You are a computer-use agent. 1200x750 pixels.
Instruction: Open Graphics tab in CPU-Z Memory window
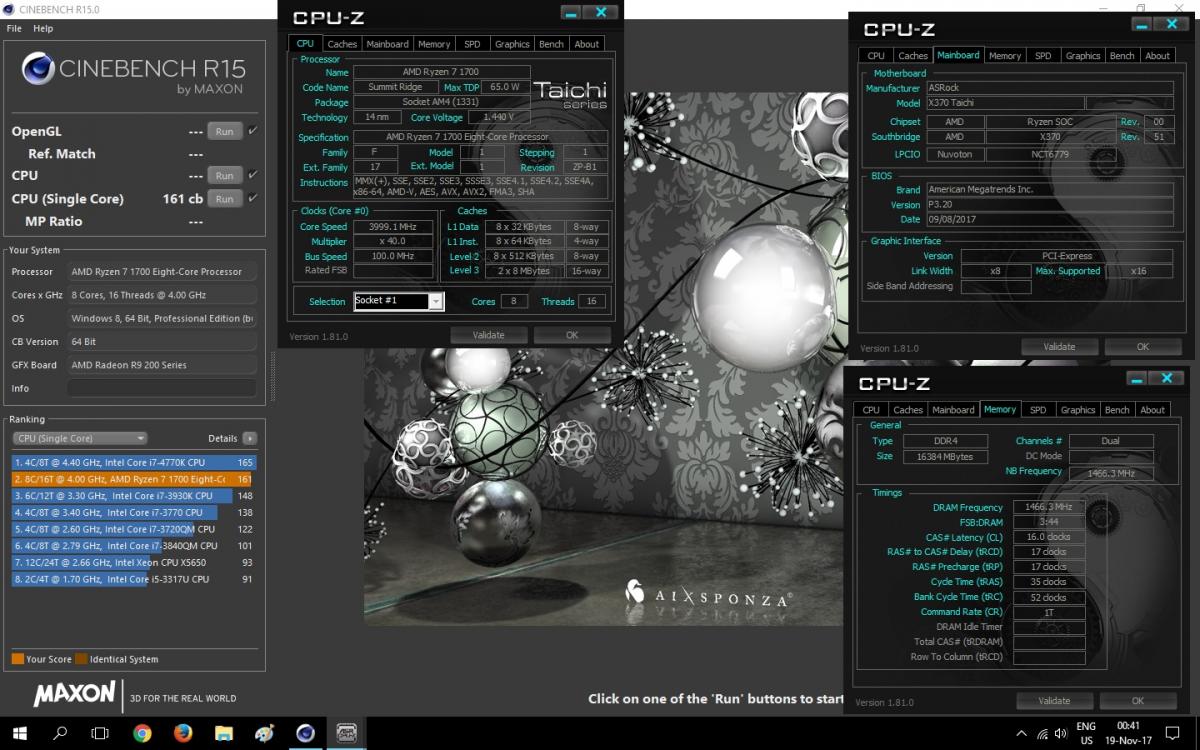1078,410
